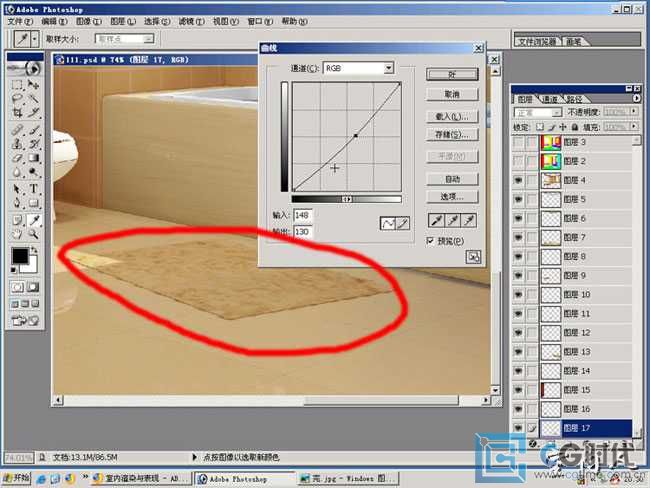The height and width of the screenshot is (488, 650).
Task: Select the History Brush tool
Action: point(33,144)
